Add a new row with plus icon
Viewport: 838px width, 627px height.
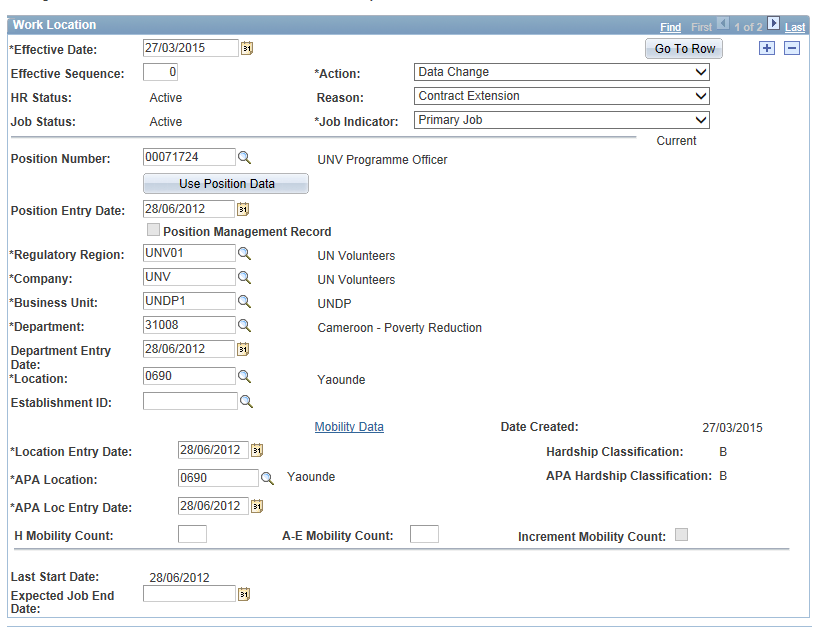[767, 48]
